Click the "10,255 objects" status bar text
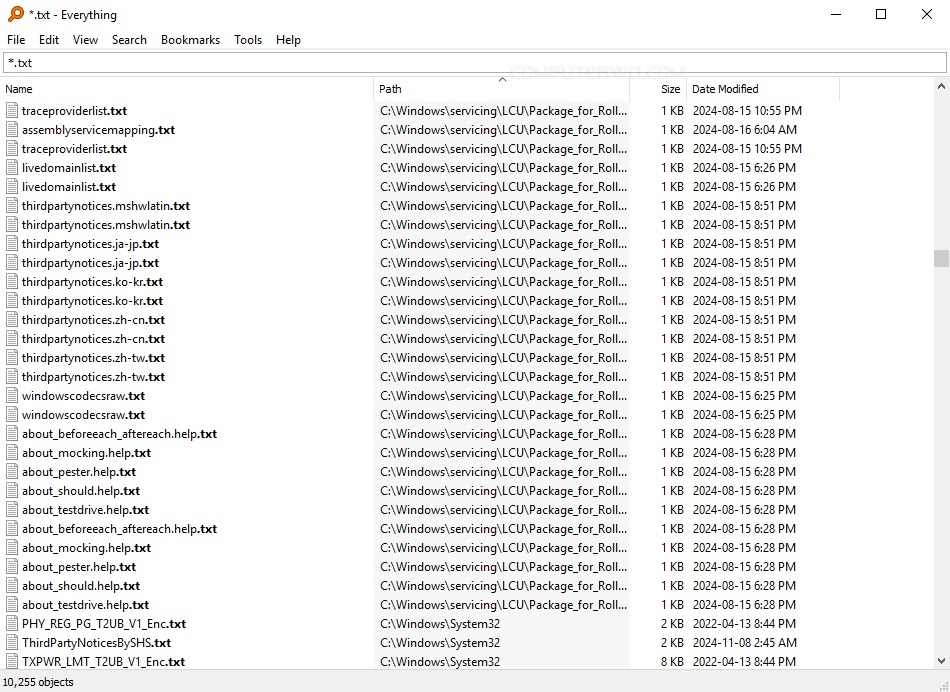 pos(38,682)
